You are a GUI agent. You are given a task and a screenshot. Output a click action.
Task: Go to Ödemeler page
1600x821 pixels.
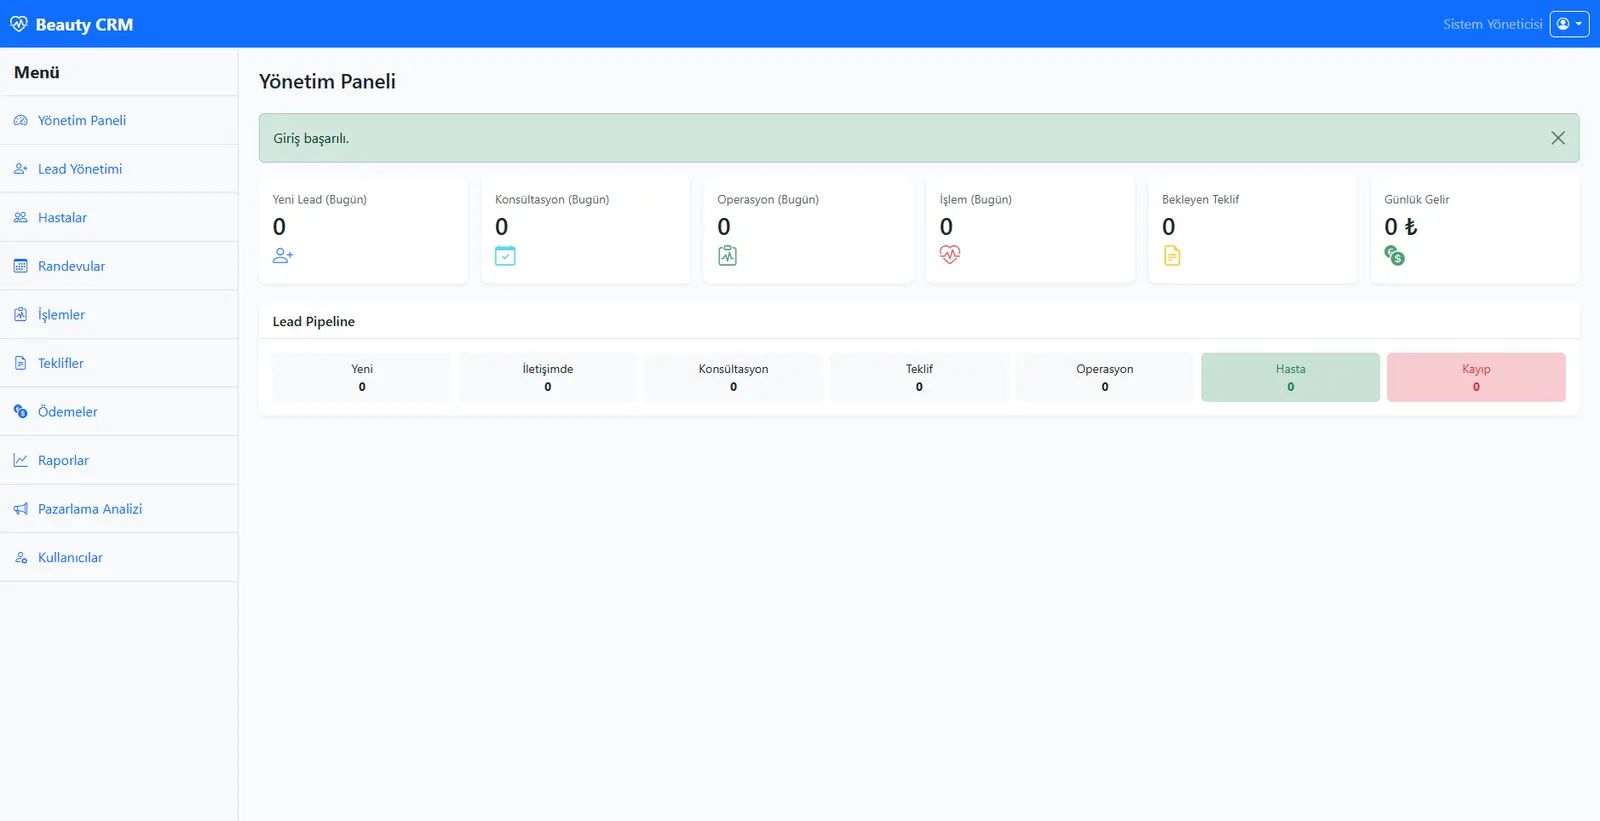119,411
